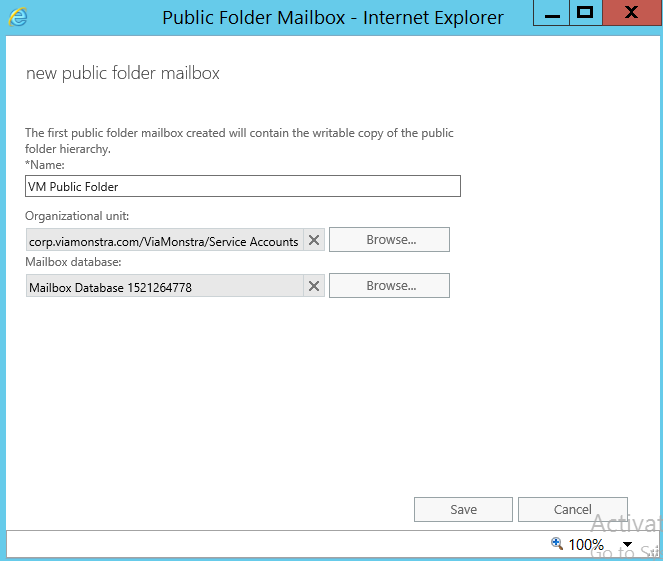Open the zoom level dropdown arrow
Screen dimensions: 663x561
click(627, 545)
